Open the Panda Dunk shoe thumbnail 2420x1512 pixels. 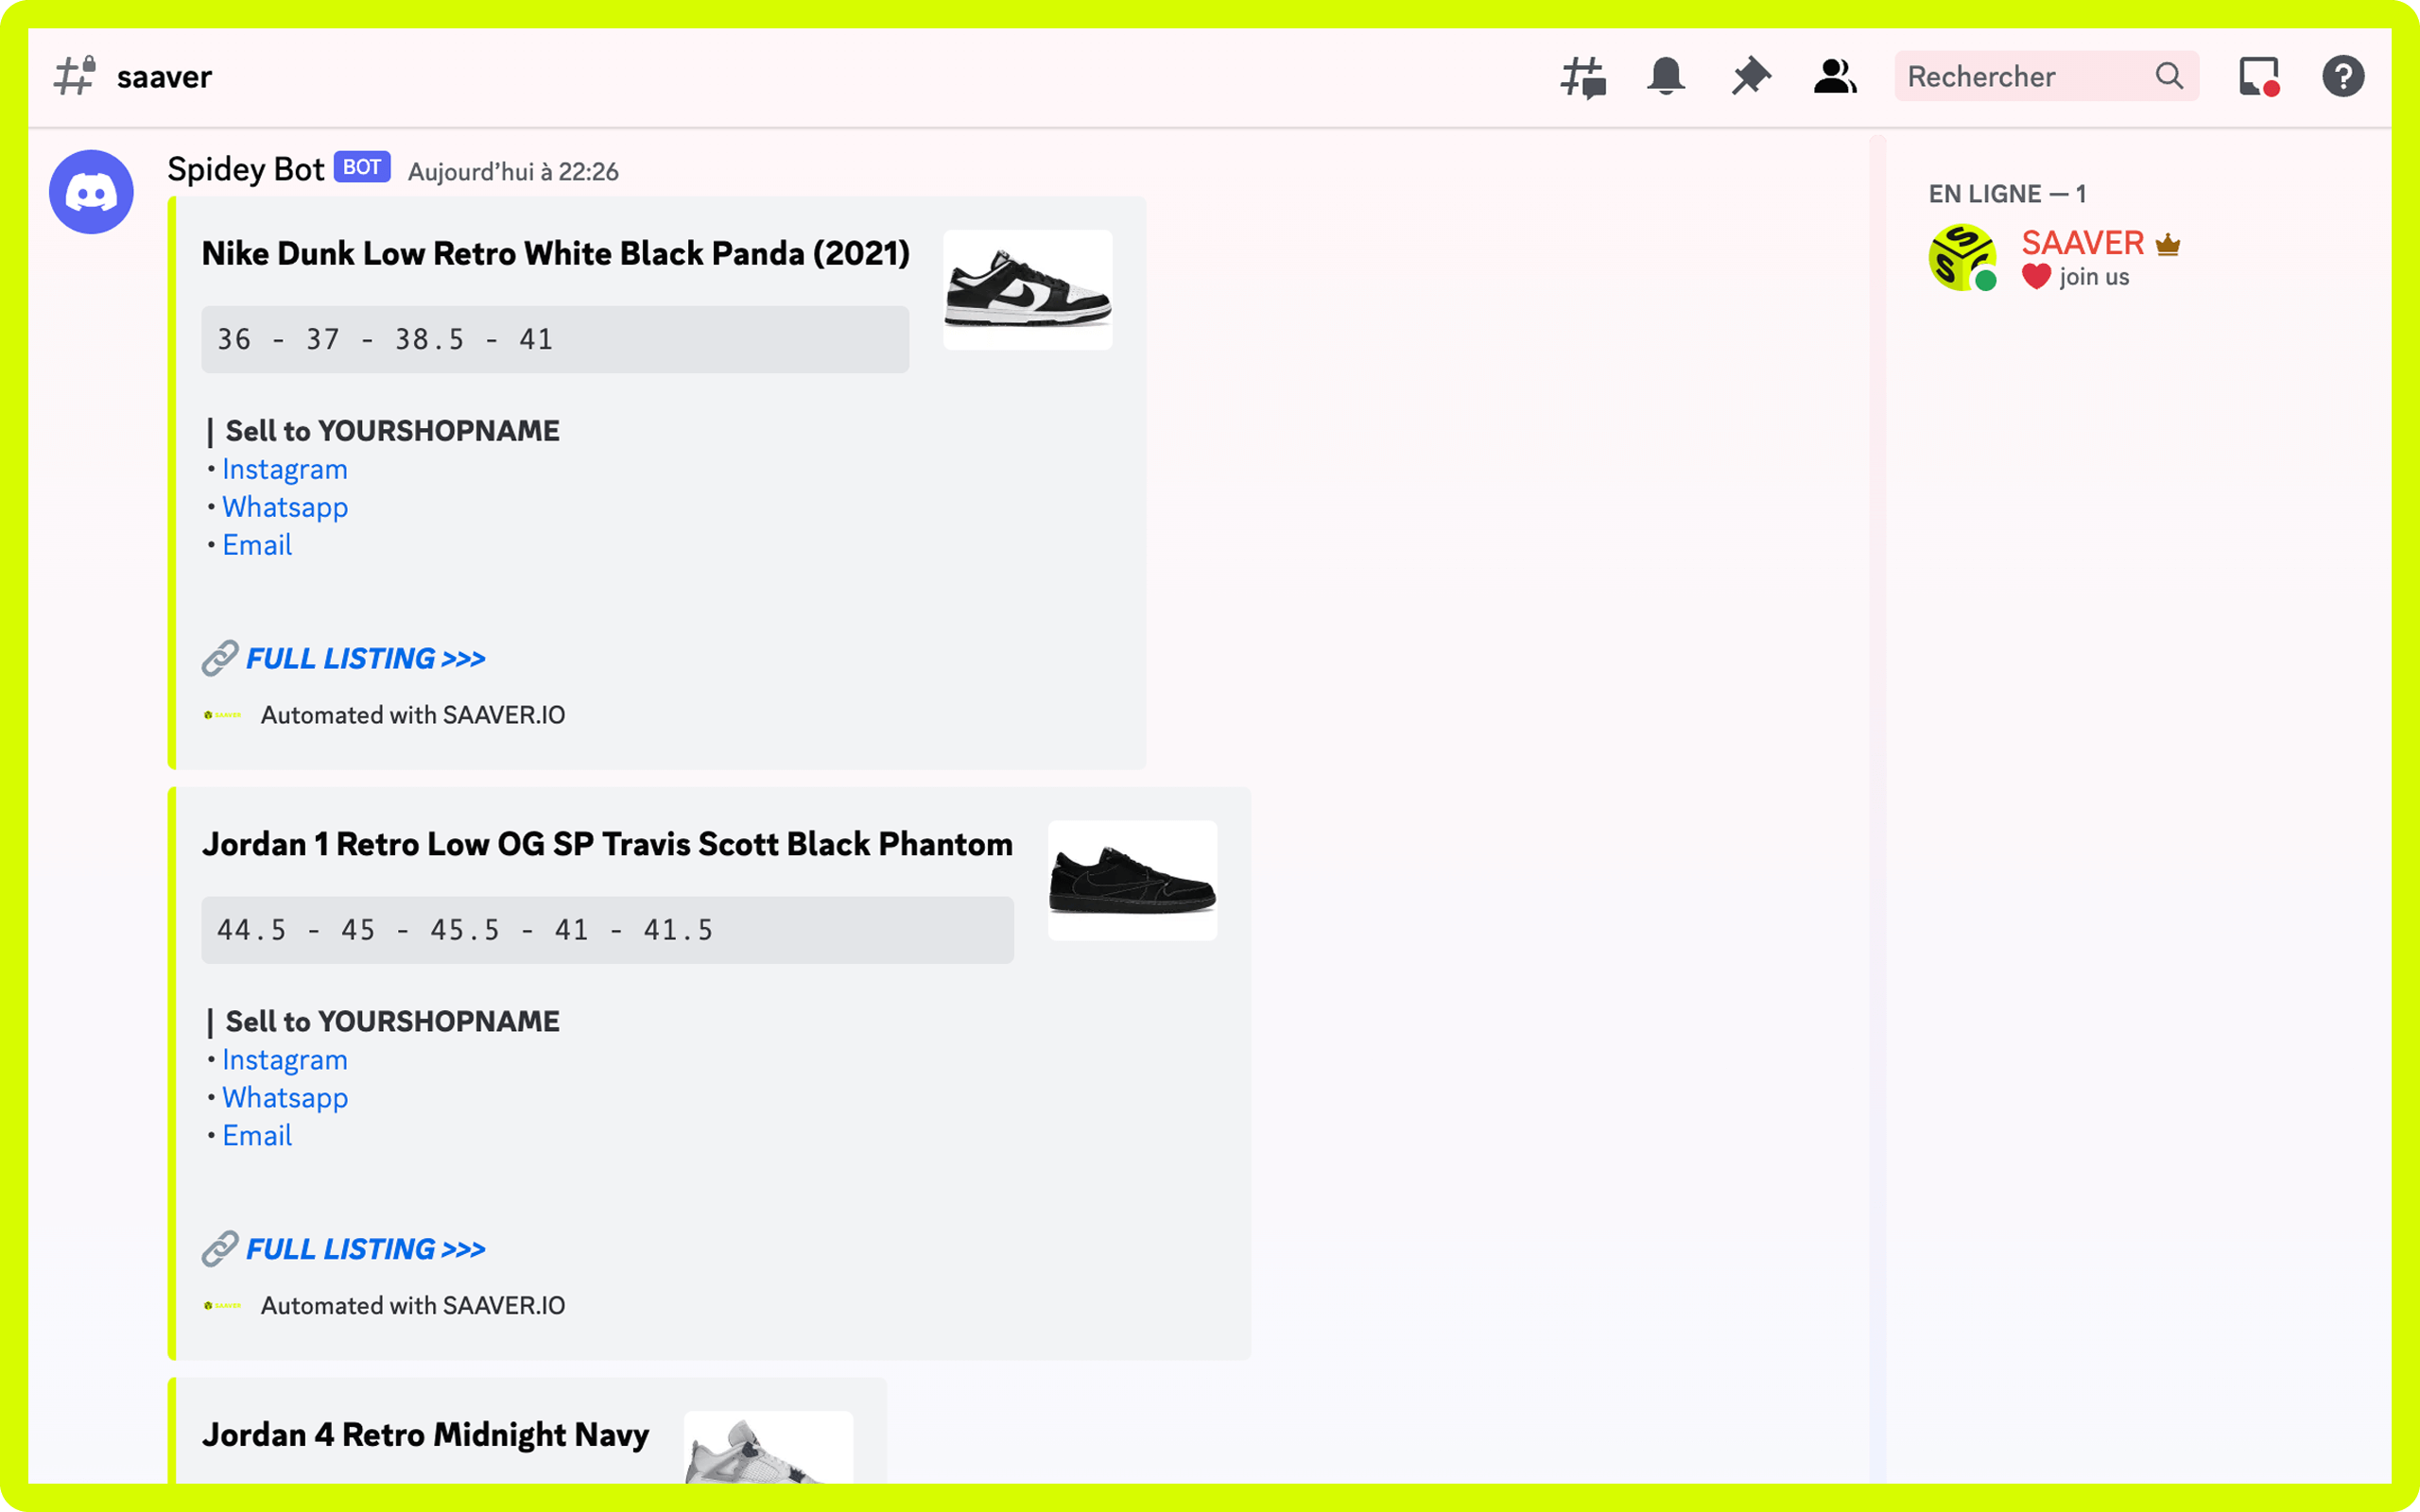coord(1027,290)
